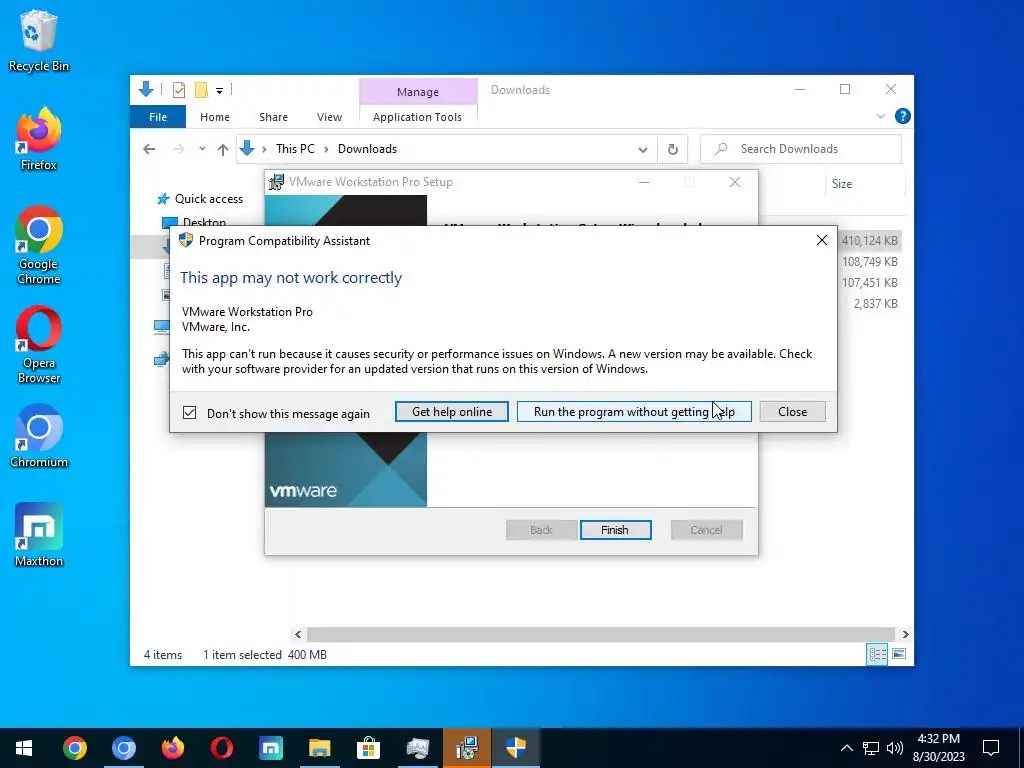
Task: Open Google Chrome desktop shortcut
Action: tap(39, 246)
